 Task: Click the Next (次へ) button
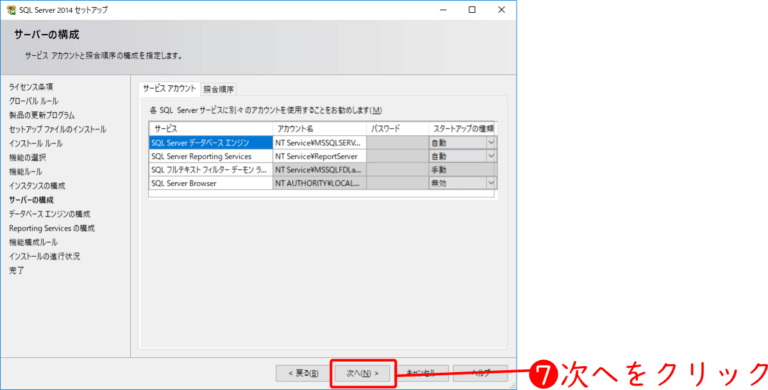[363, 373]
